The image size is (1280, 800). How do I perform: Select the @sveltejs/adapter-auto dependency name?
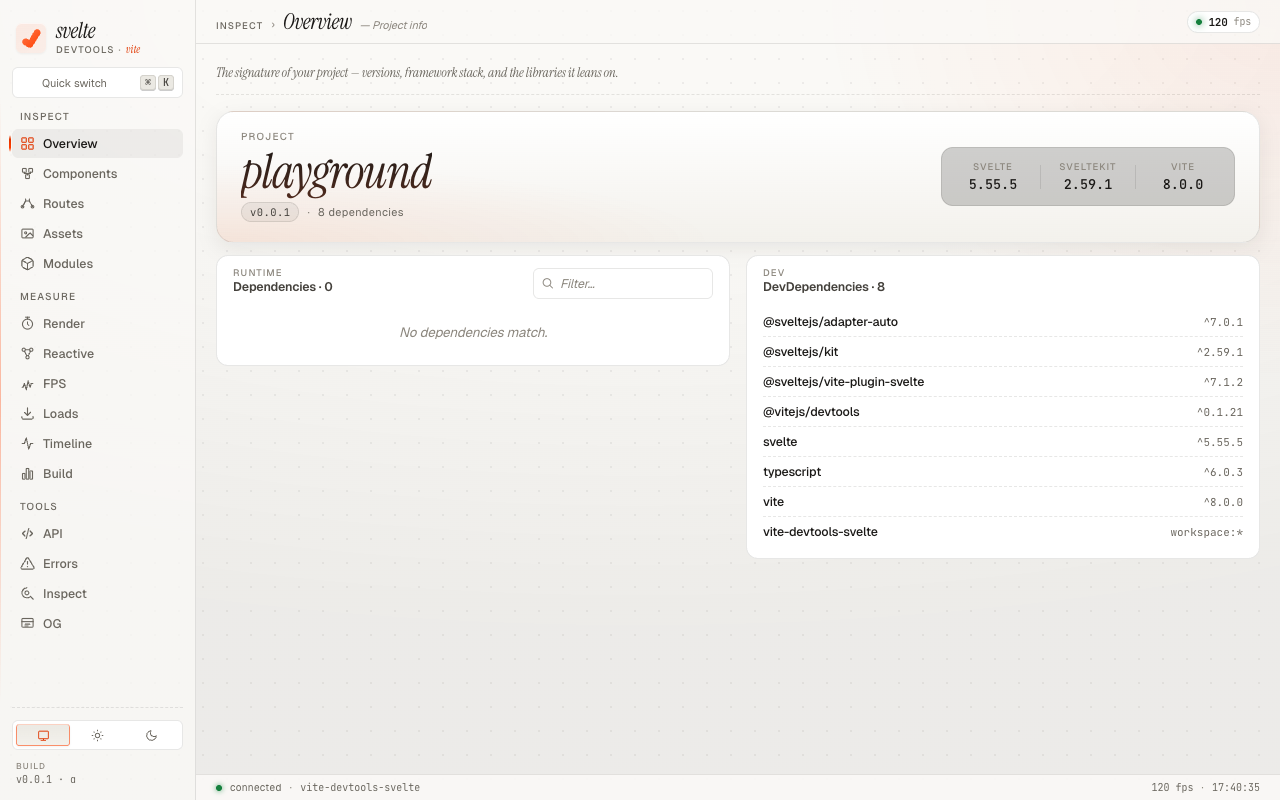pos(830,322)
